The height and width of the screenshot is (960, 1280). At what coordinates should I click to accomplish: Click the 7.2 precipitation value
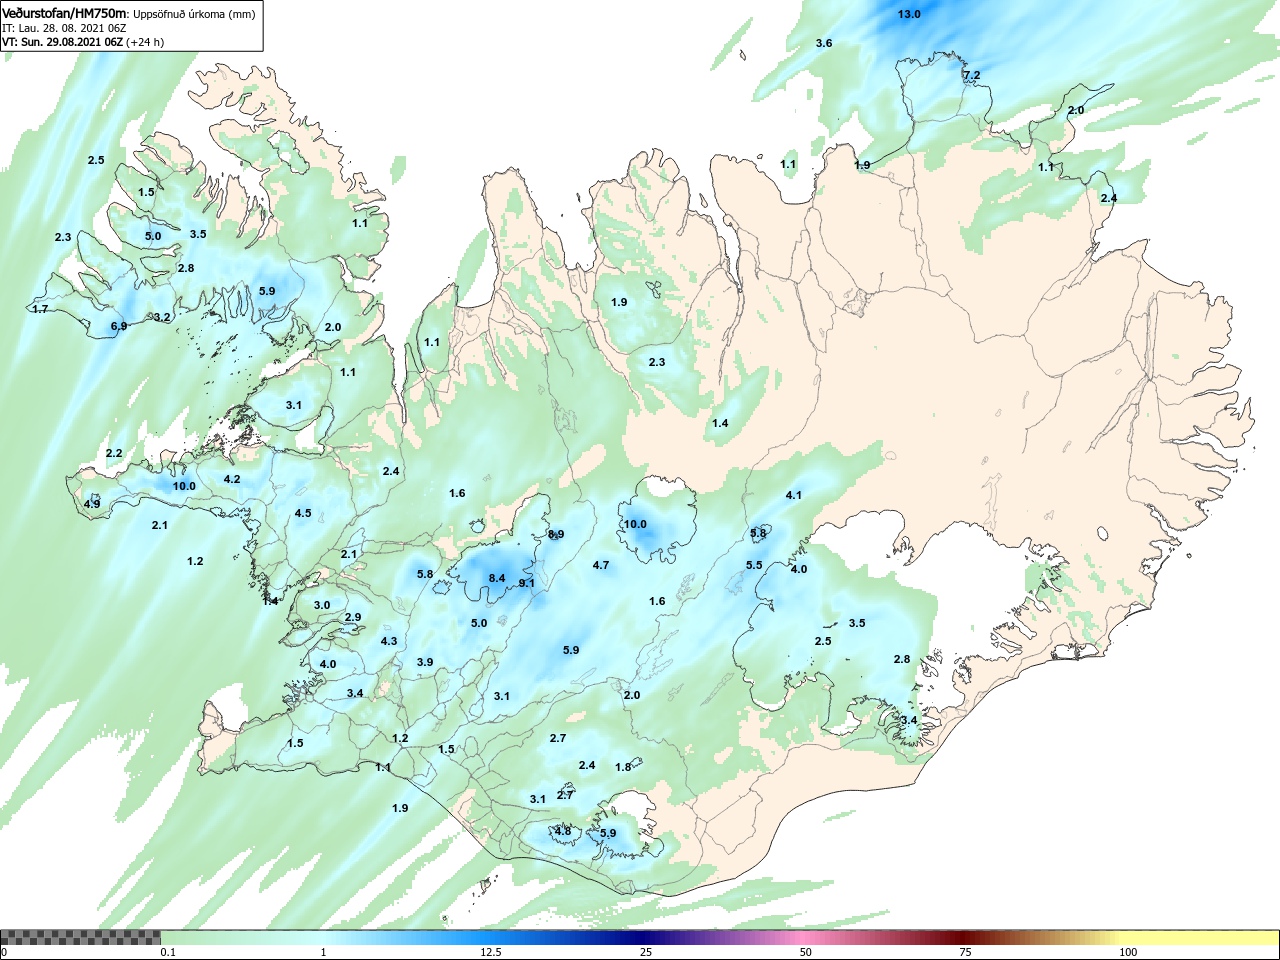pos(971,75)
